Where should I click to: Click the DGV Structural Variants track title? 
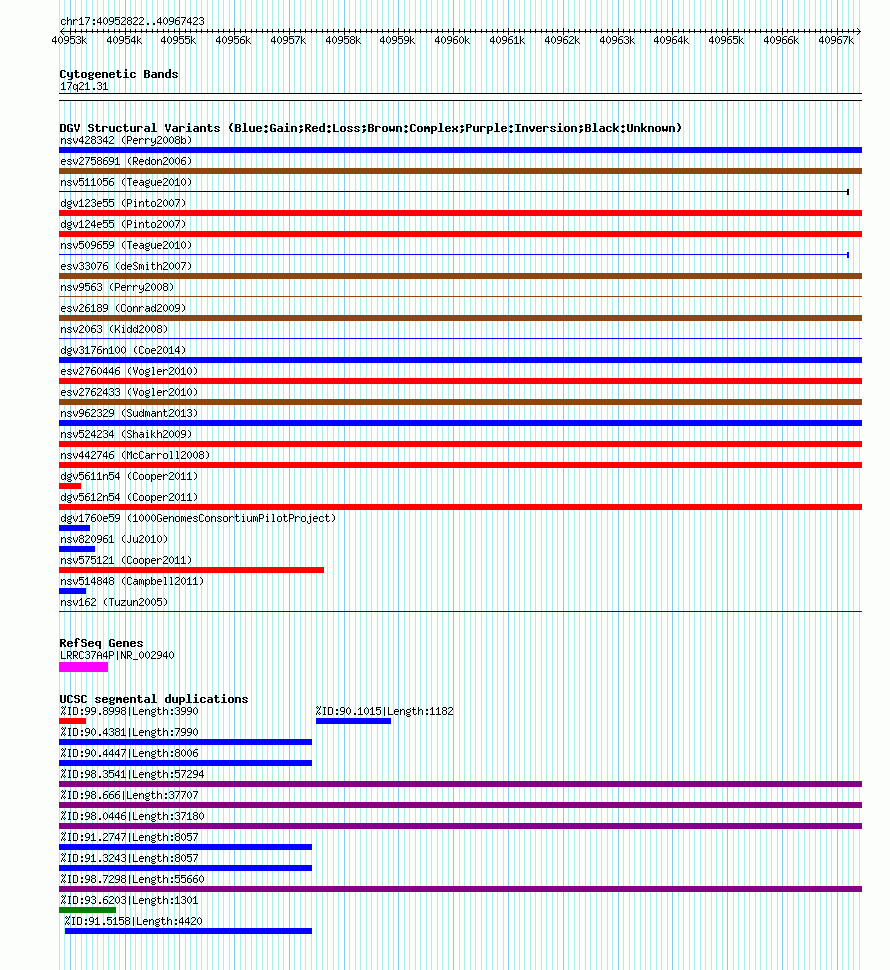coord(370,129)
